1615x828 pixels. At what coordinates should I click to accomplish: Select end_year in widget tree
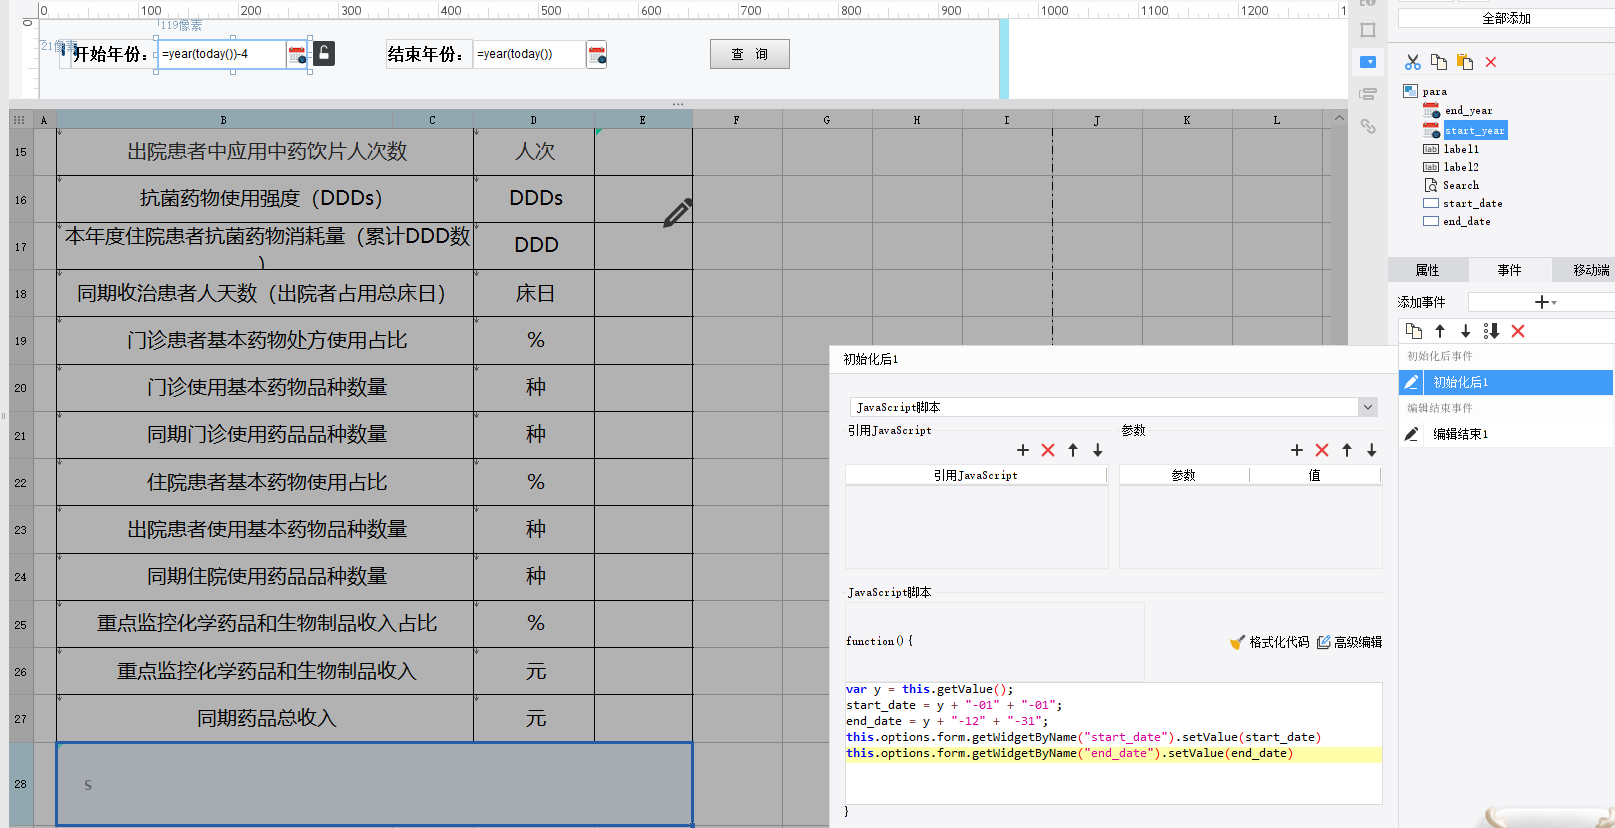[x=1468, y=110]
